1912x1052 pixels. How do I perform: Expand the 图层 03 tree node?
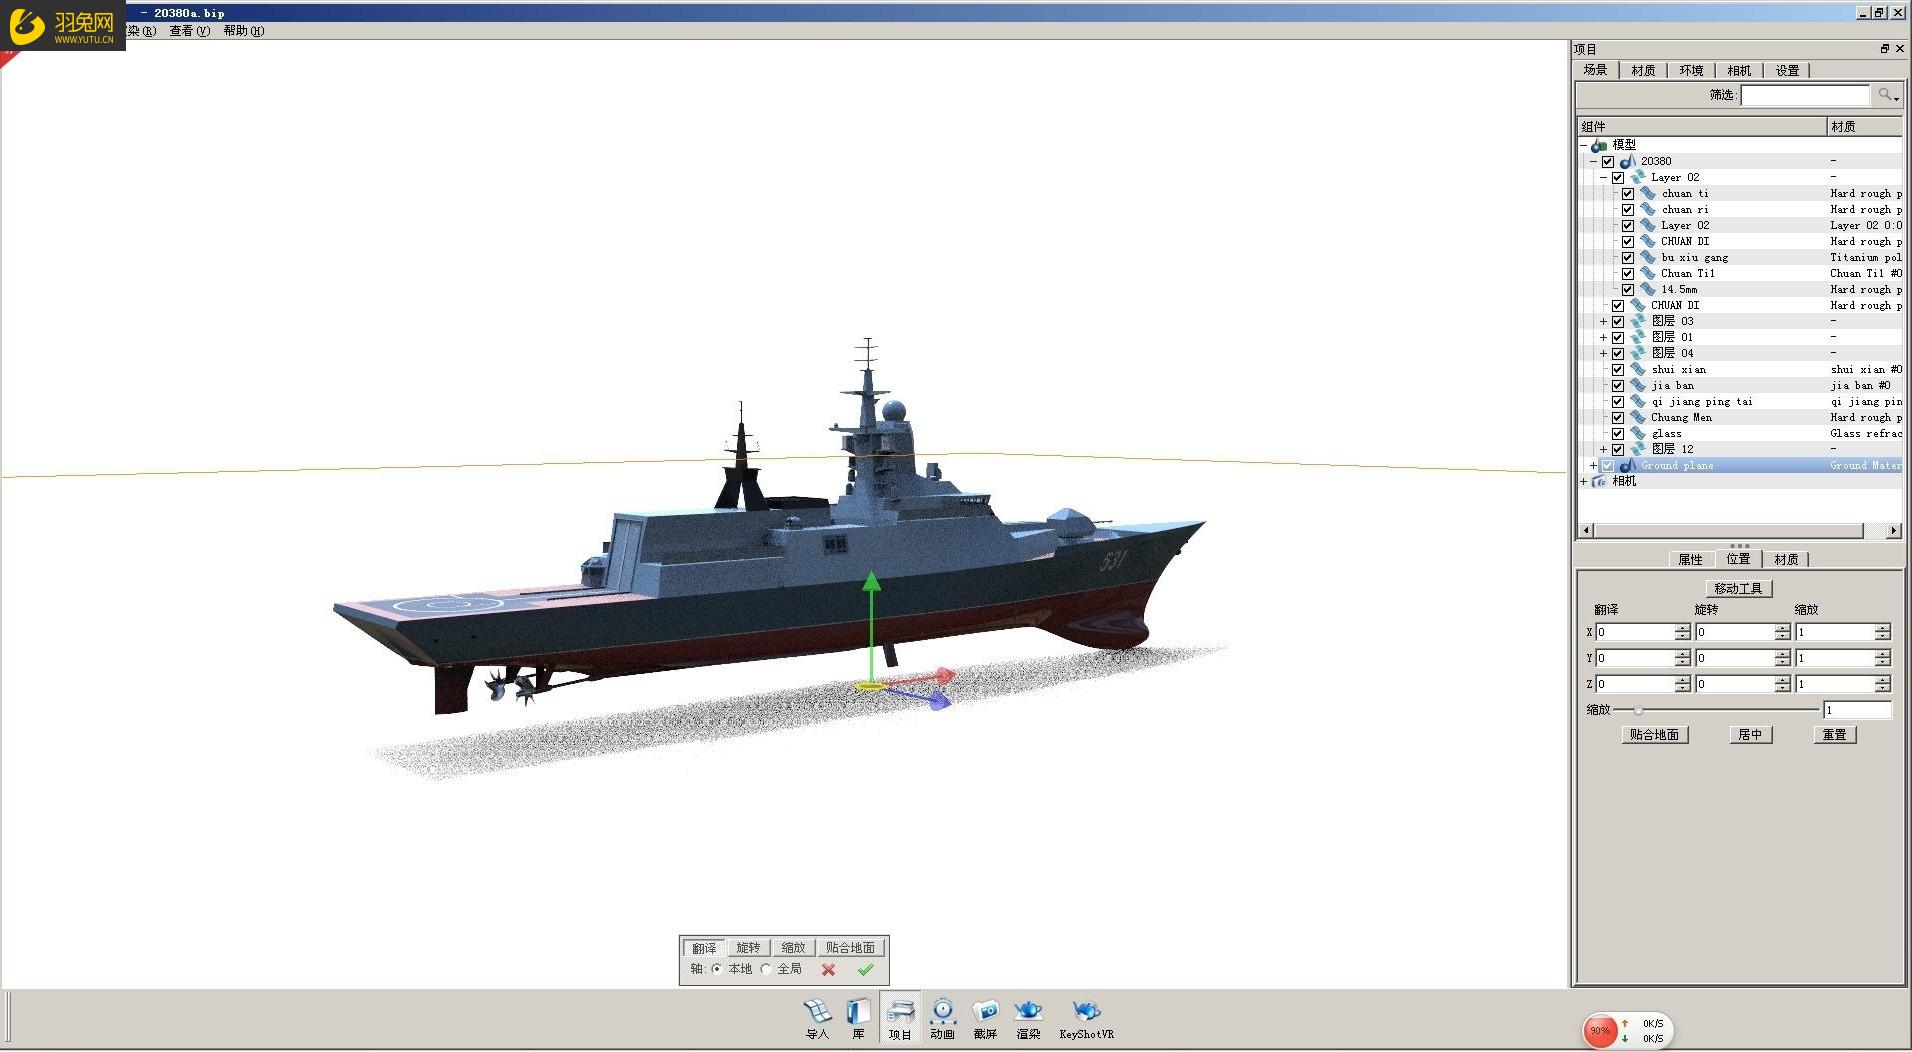click(1603, 322)
